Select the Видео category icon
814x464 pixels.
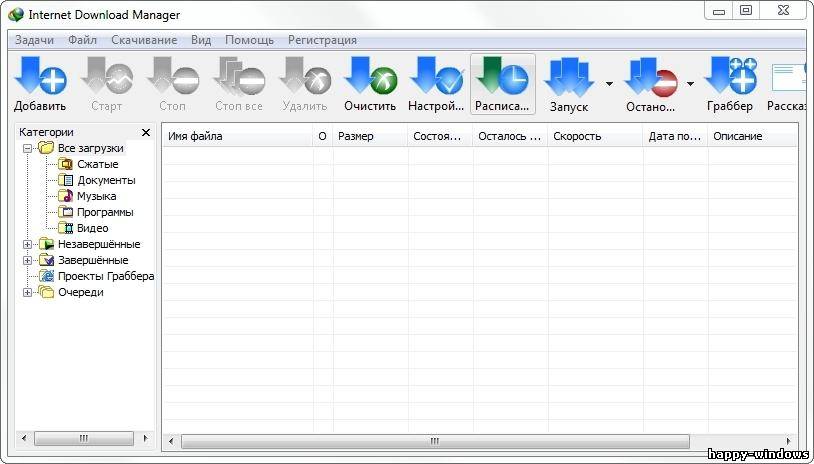(65, 228)
